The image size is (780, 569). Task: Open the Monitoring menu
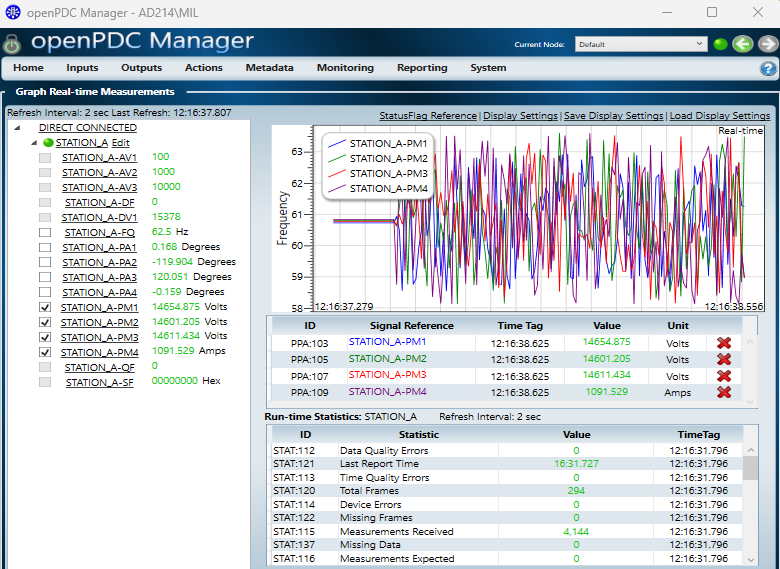click(345, 68)
